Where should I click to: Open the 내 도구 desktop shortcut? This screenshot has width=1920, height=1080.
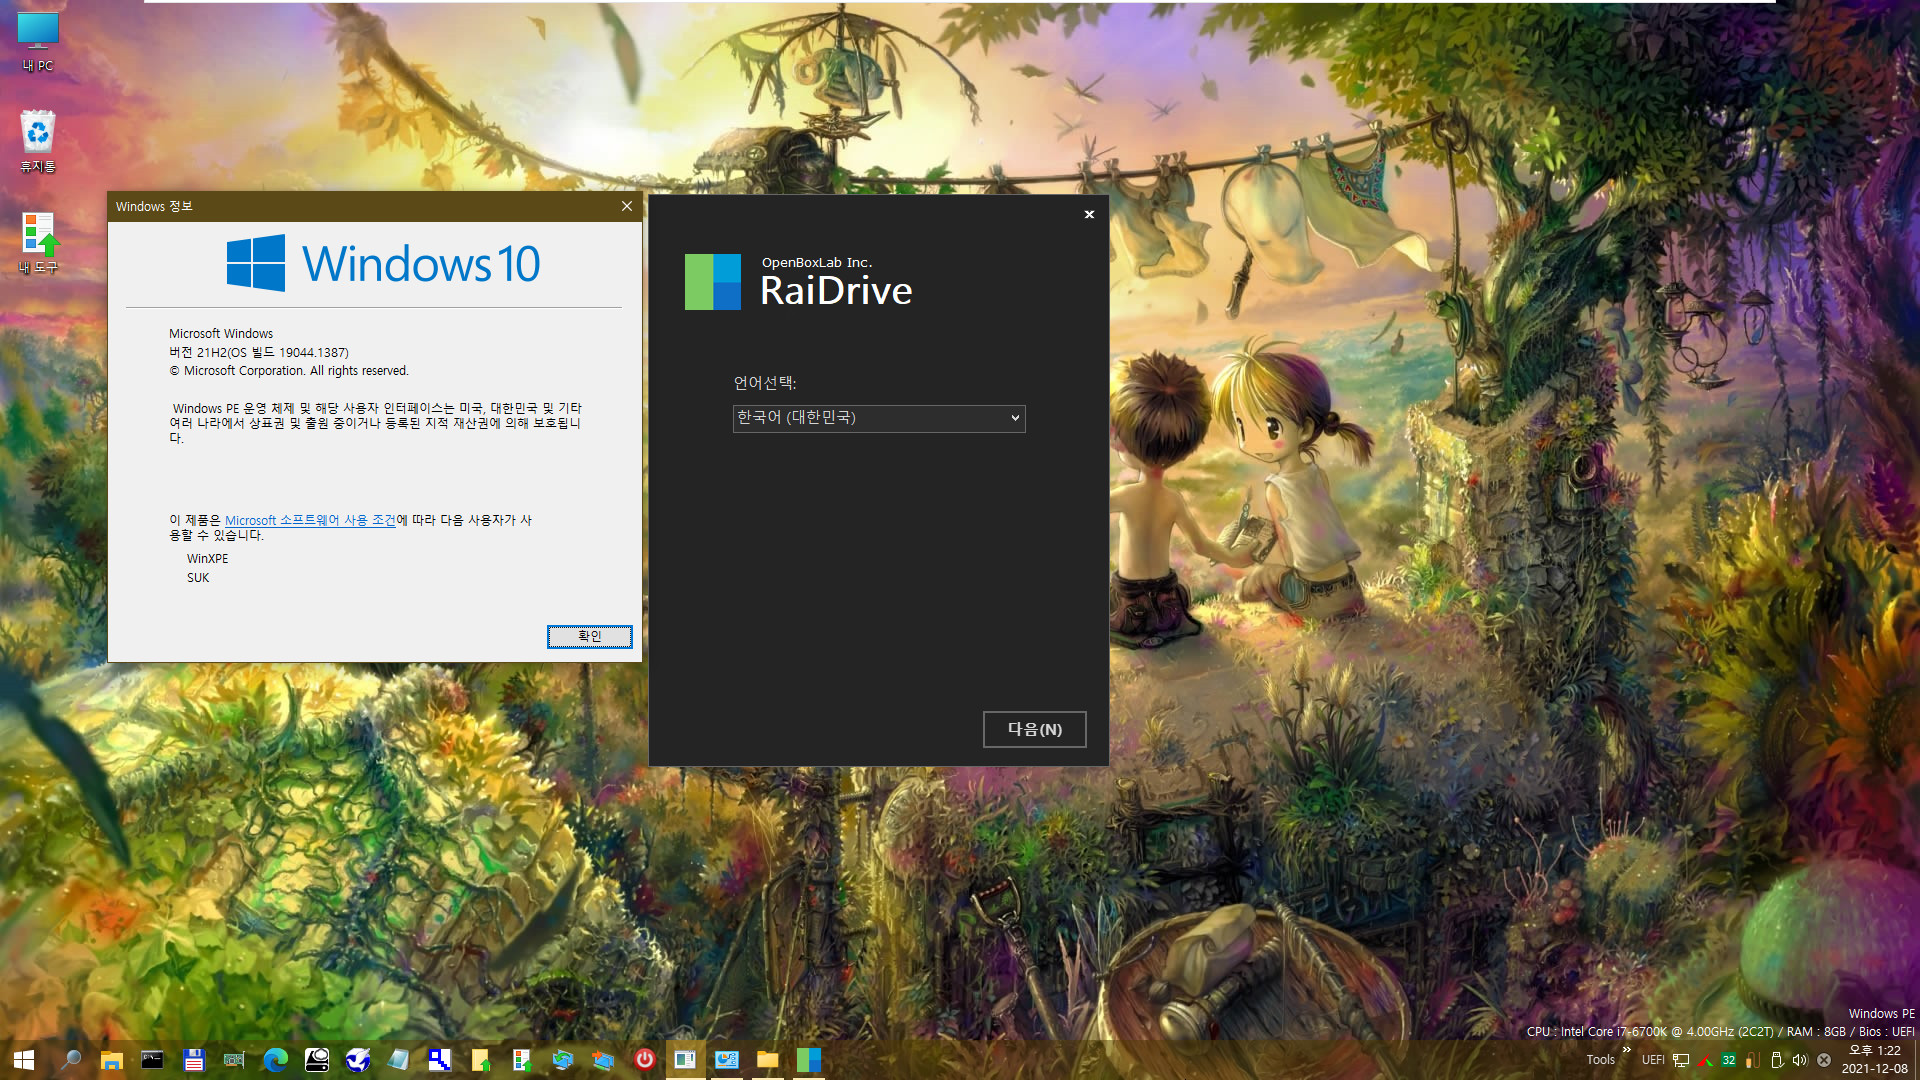click(x=38, y=243)
